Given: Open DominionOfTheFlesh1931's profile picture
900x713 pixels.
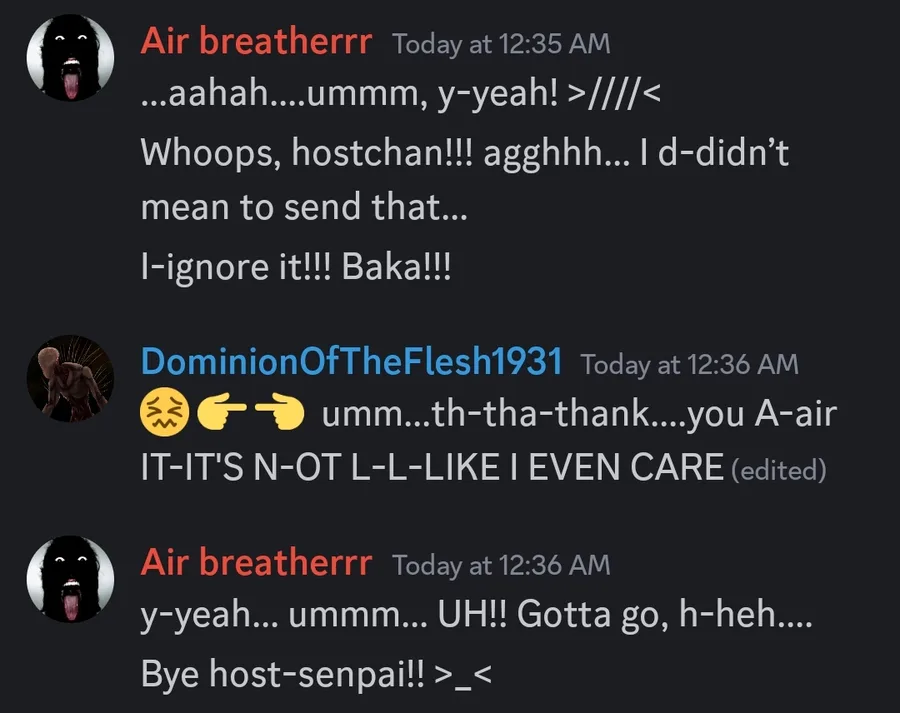Looking at the screenshot, I should tap(70, 377).
